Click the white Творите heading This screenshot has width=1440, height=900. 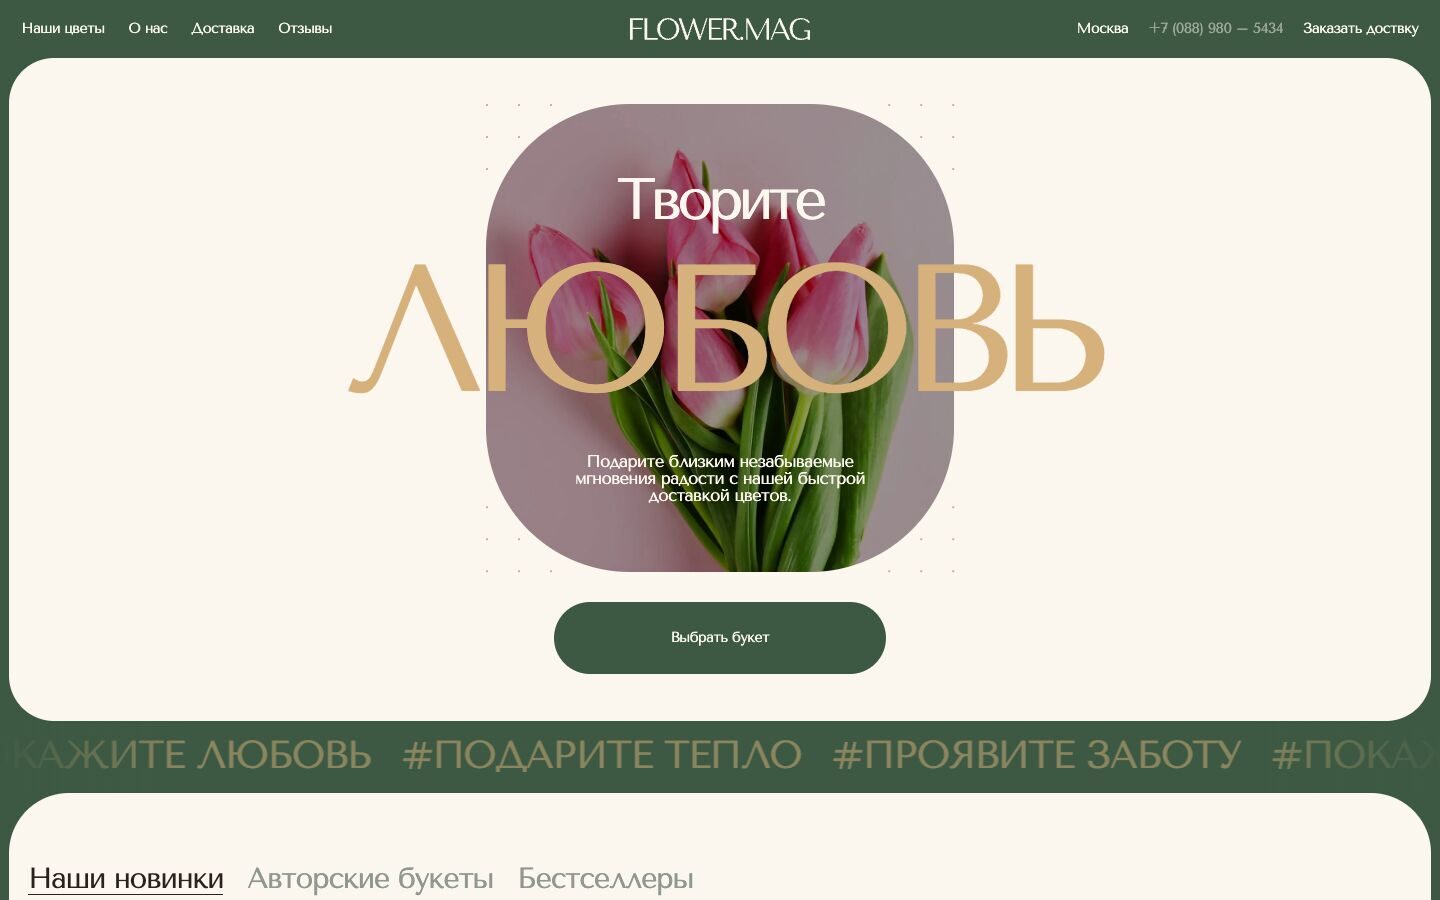(721, 200)
